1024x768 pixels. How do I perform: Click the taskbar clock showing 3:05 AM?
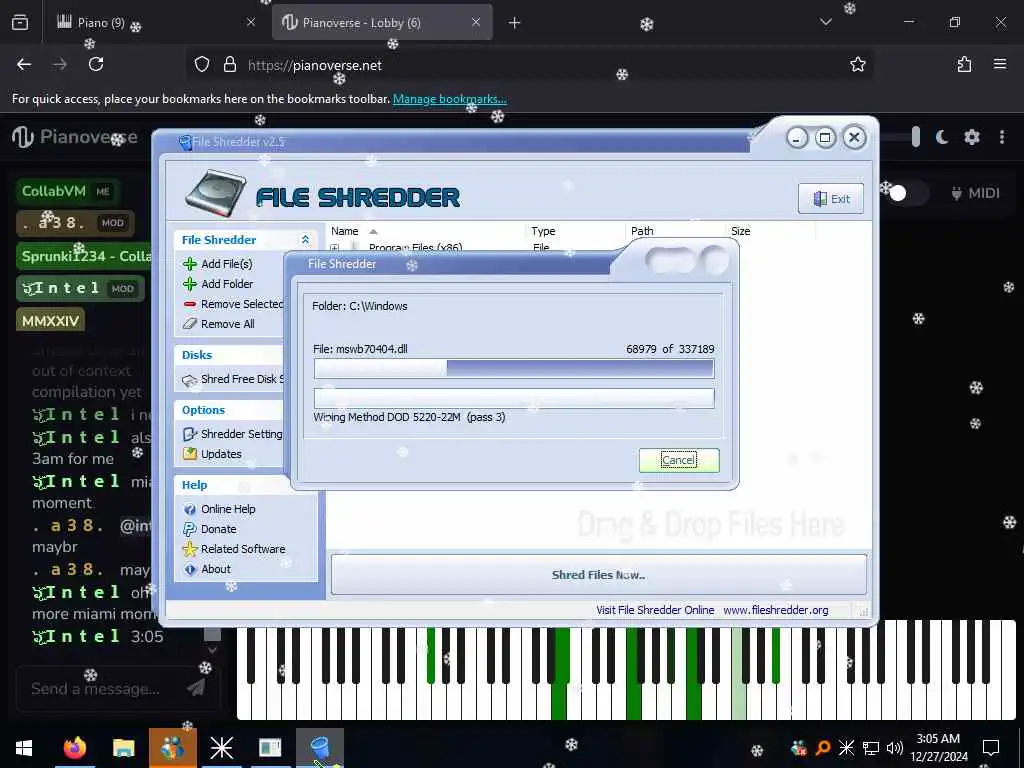click(938, 748)
